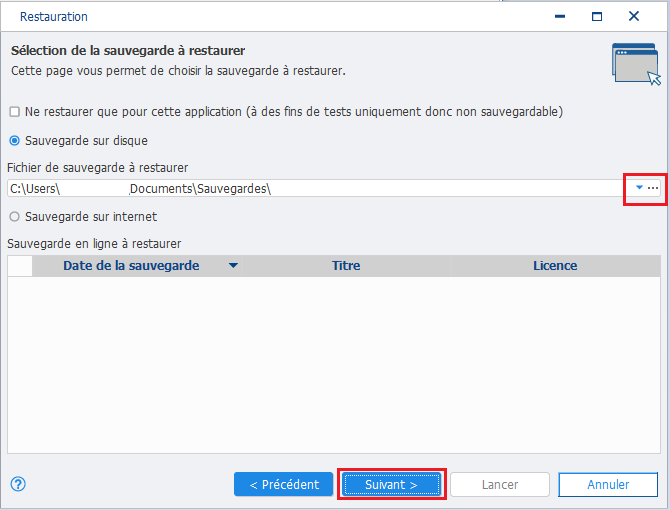Enable 'Ne restaurer que pour cette application' checkbox
The width and height of the screenshot is (670, 510).
click(x=15, y=112)
